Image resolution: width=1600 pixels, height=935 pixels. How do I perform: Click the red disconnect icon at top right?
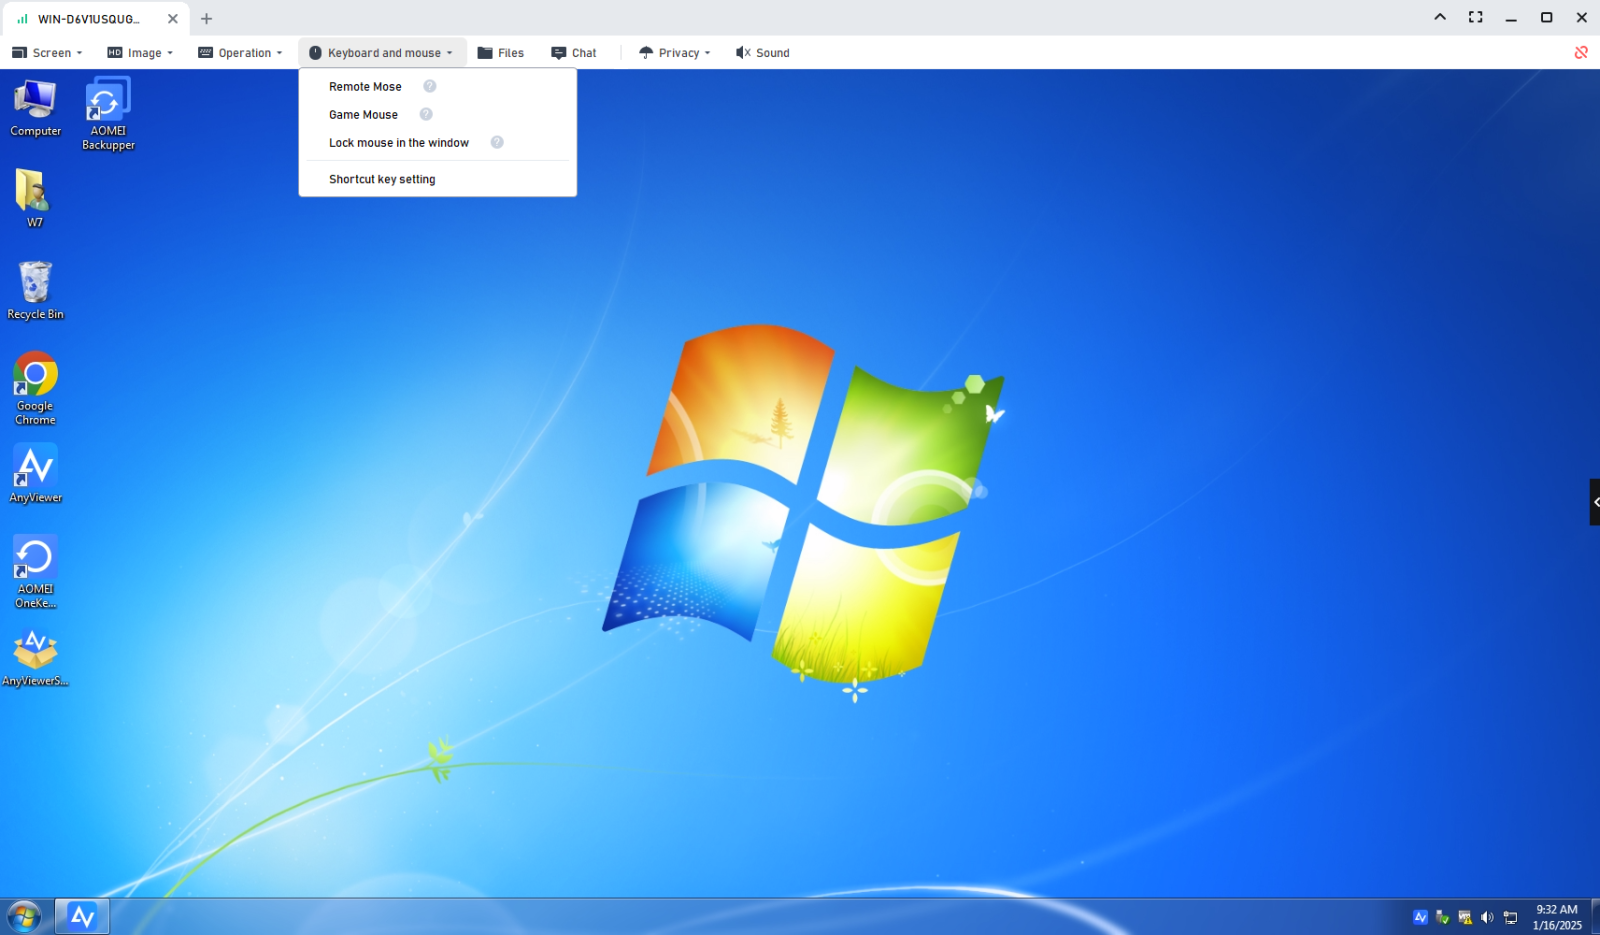pyautogui.click(x=1581, y=52)
